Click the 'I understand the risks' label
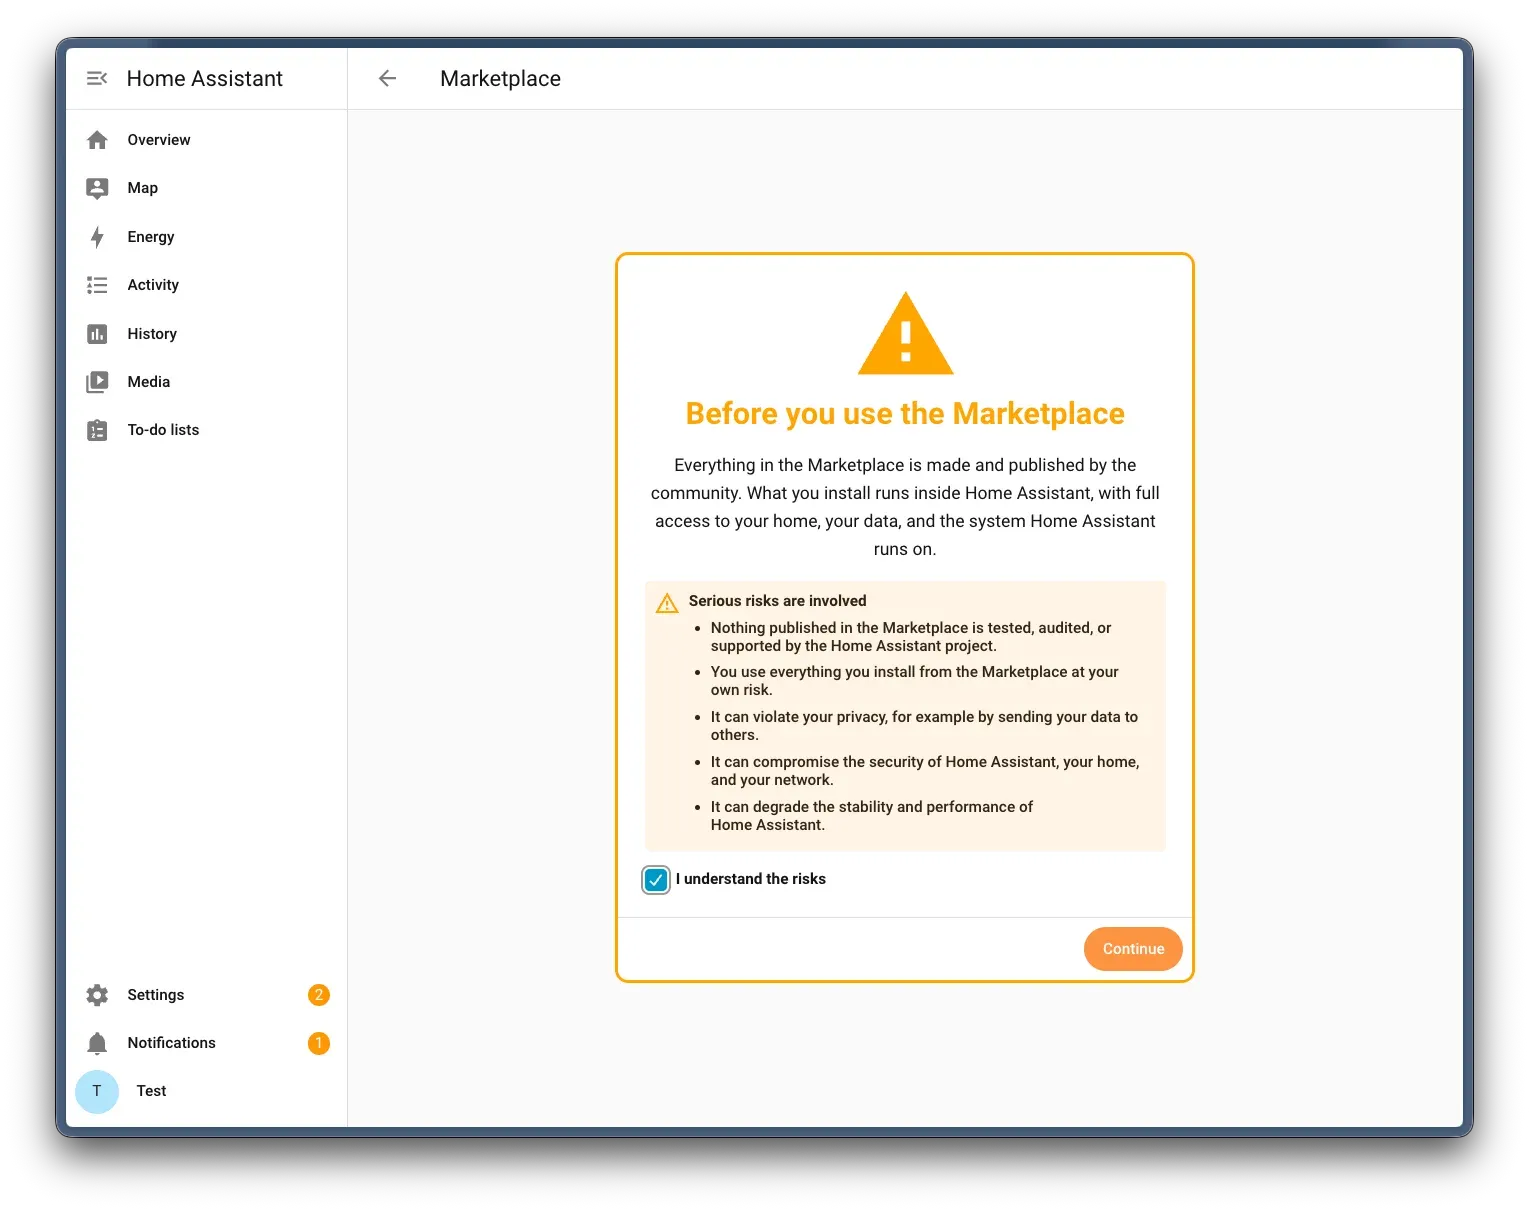The width and height of the screenshot is (1529, 1211). click(751, 879)
